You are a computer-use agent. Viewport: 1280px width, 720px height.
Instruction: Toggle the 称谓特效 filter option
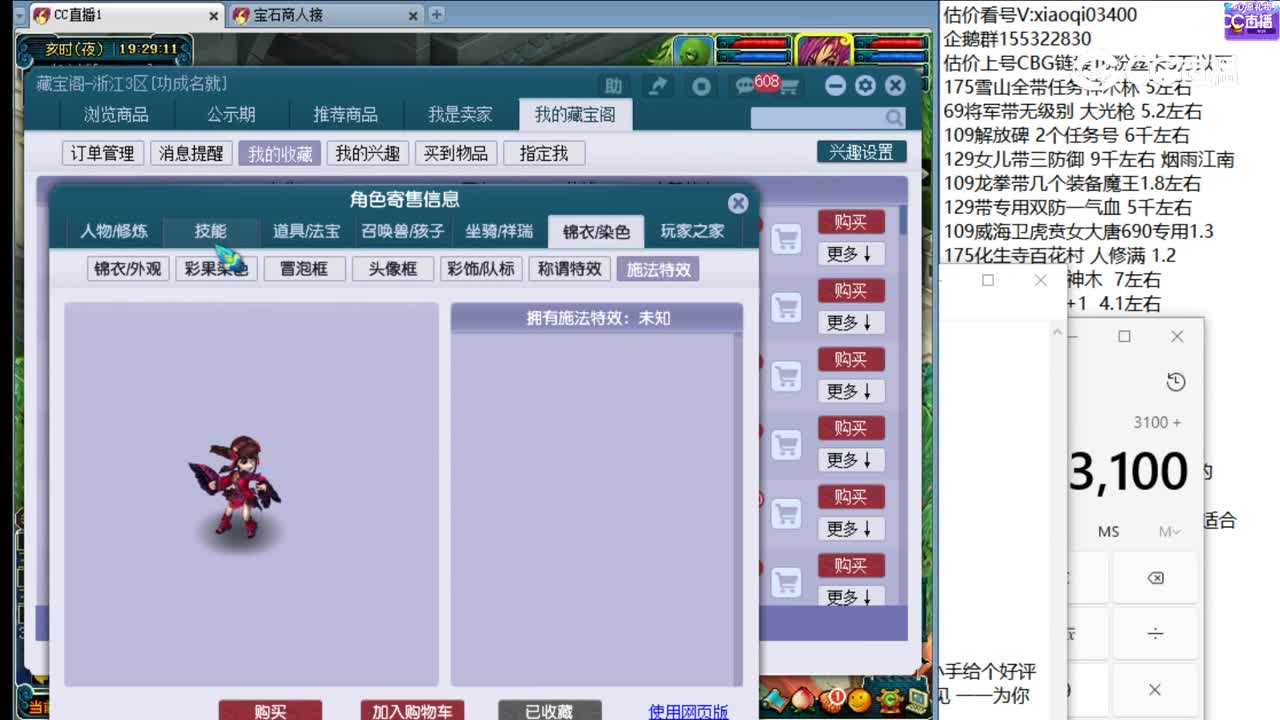tap(569, 268)
